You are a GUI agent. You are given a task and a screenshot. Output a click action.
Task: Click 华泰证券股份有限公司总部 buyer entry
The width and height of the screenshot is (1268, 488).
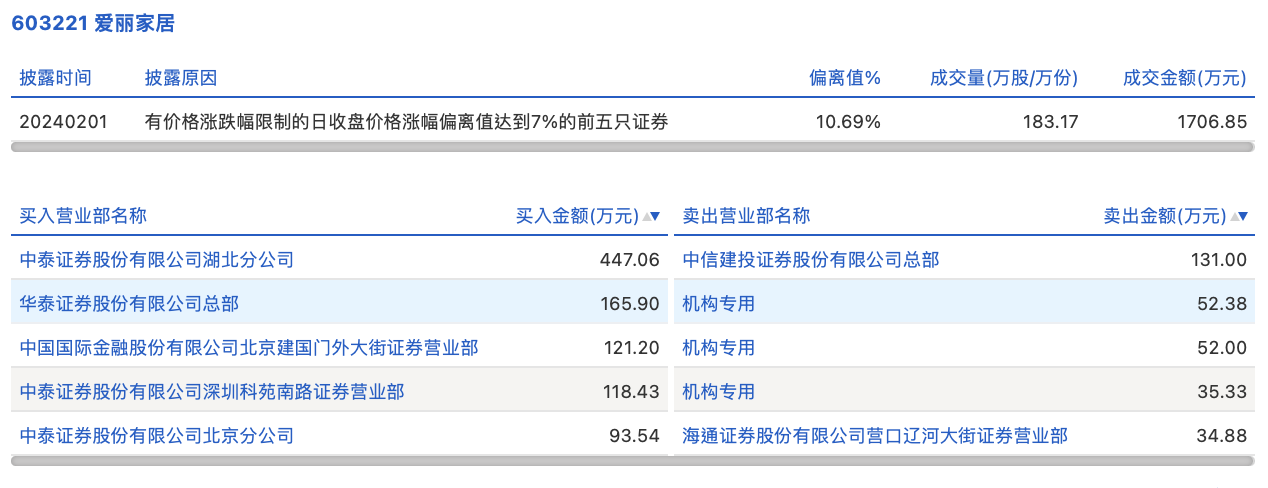click(x=129, y=303)
